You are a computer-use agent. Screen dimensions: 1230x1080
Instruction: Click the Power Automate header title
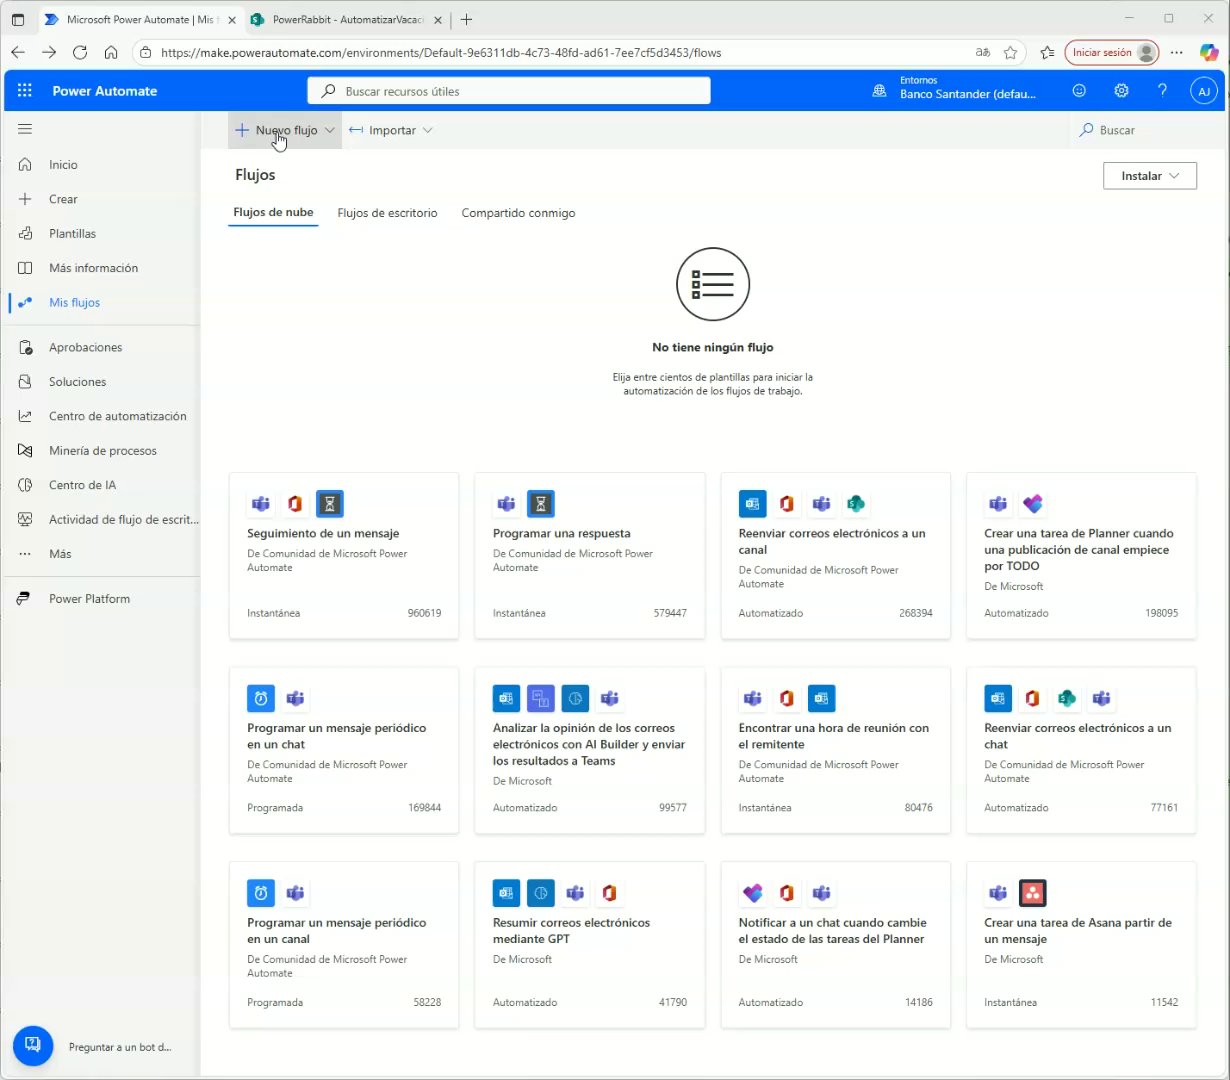pos(105,91)
